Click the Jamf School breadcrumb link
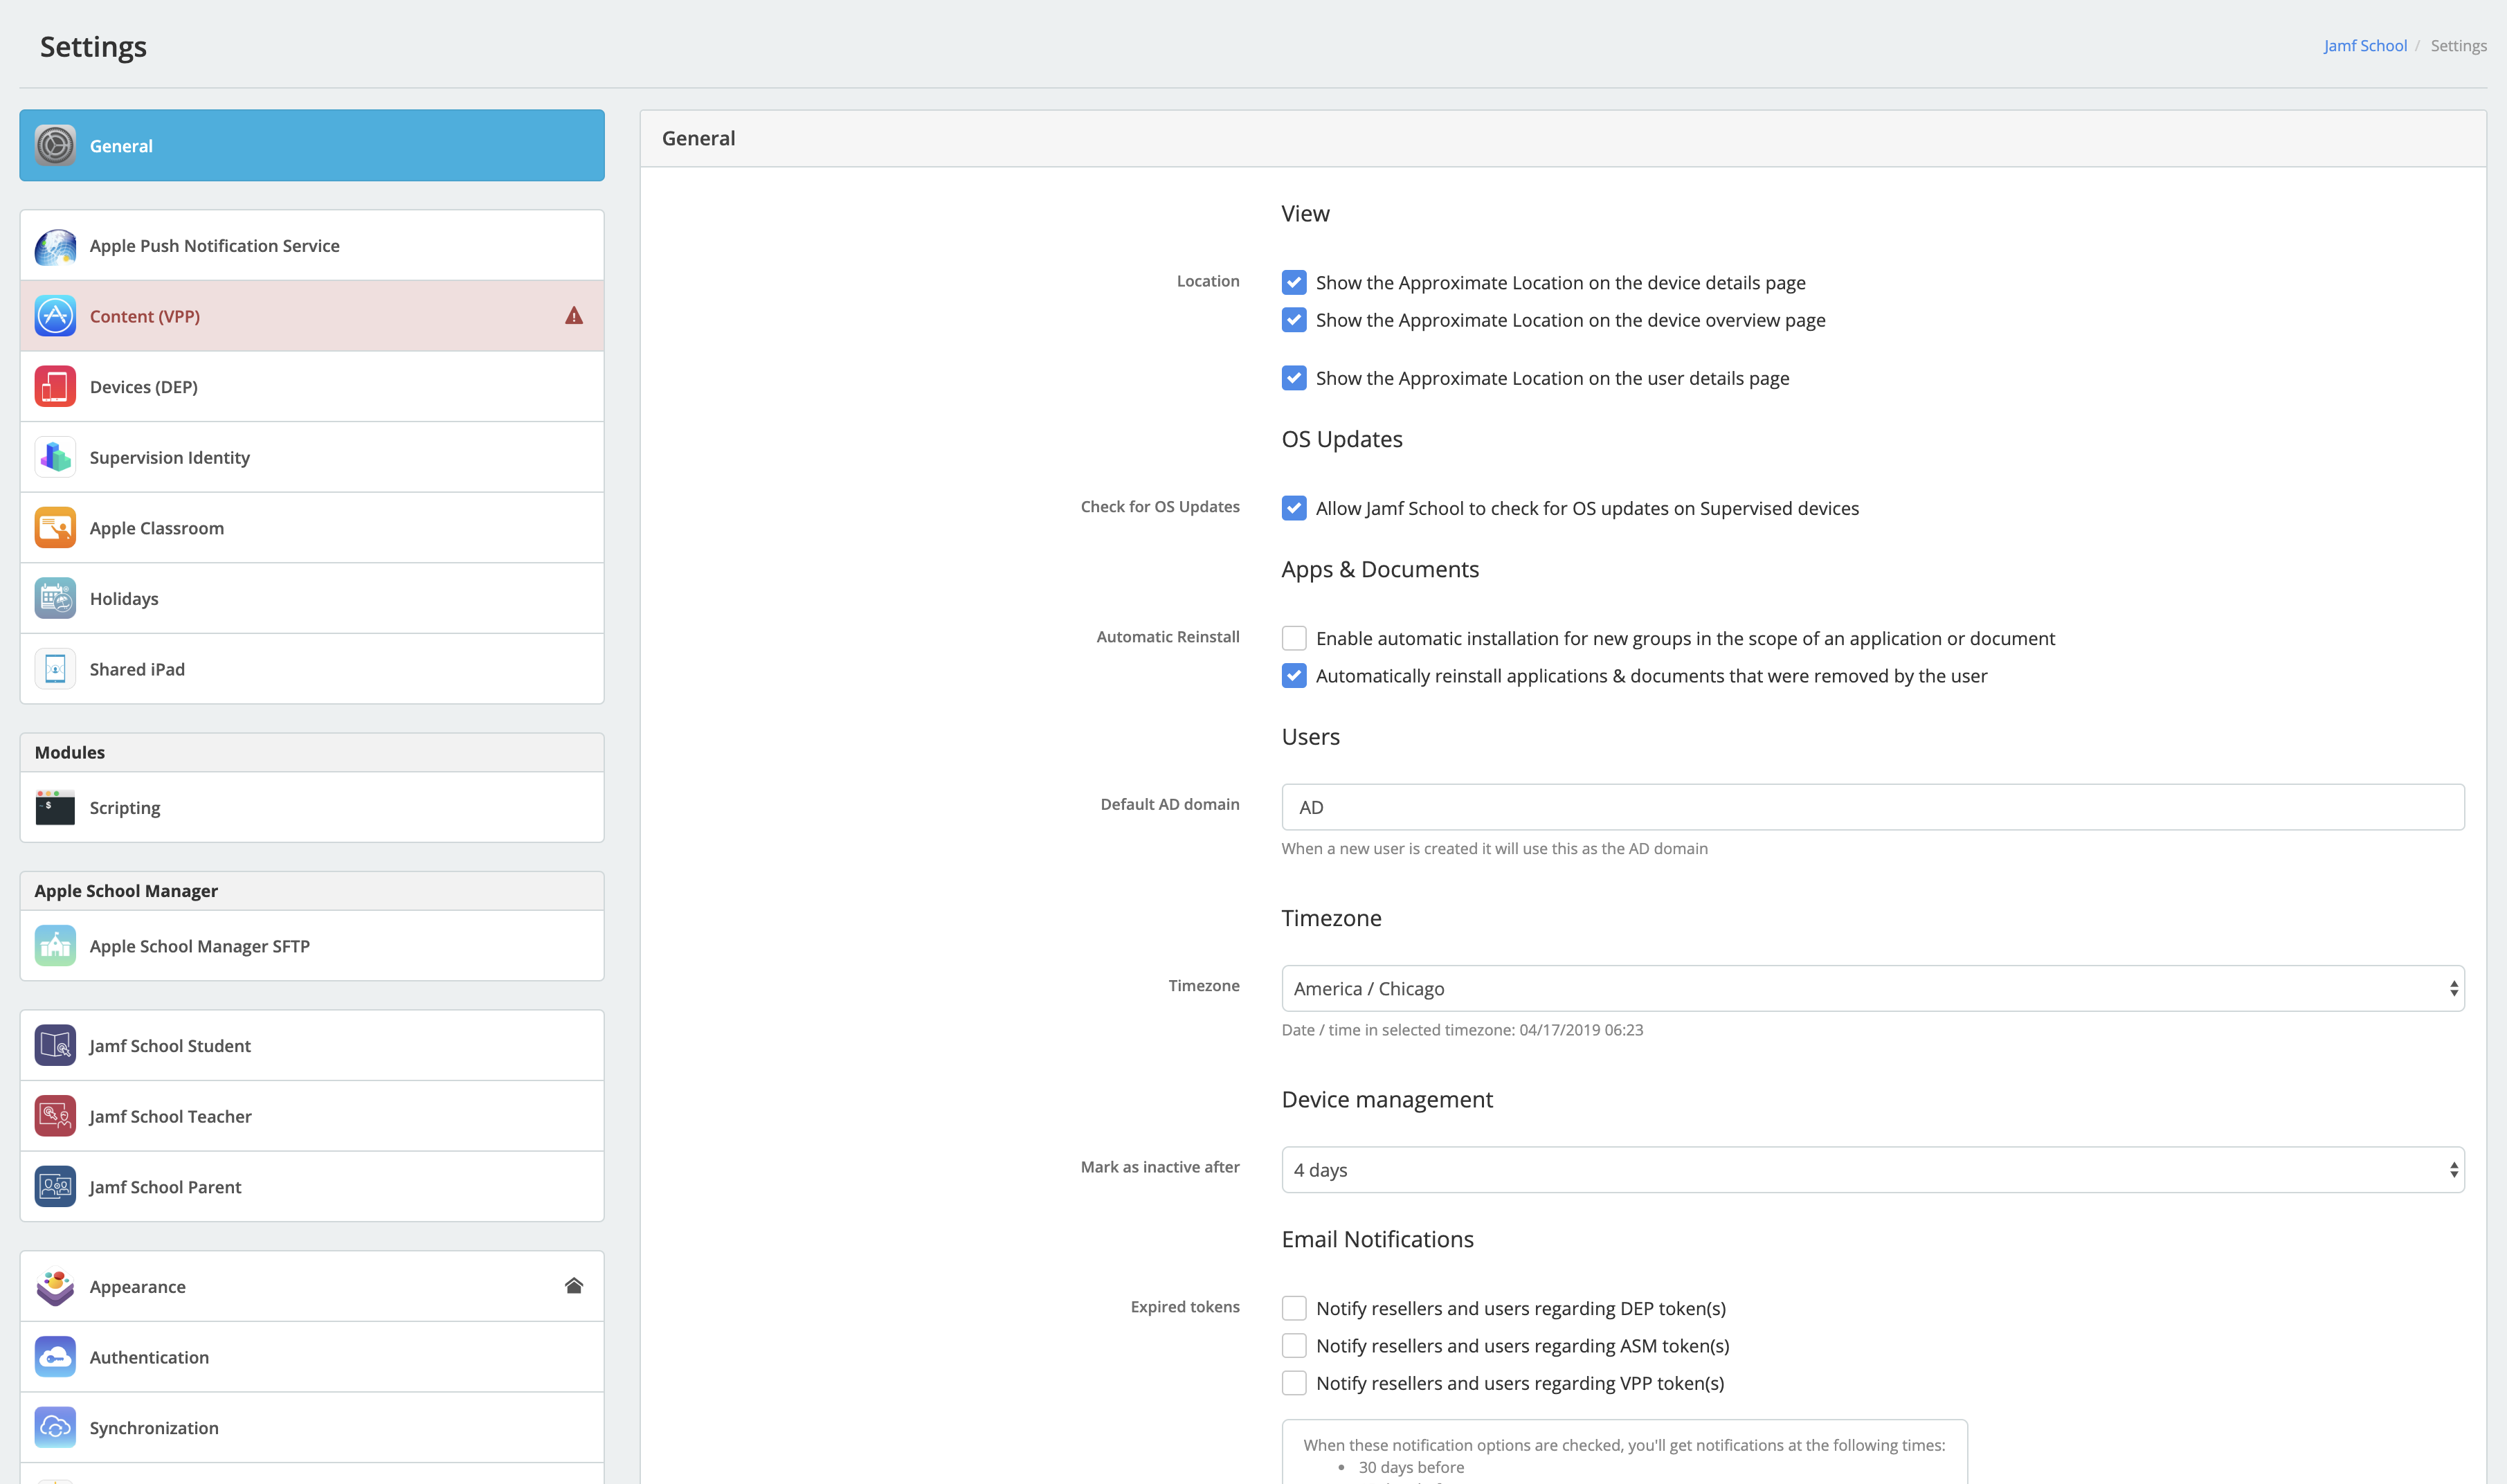 [x=2365, y=46]
